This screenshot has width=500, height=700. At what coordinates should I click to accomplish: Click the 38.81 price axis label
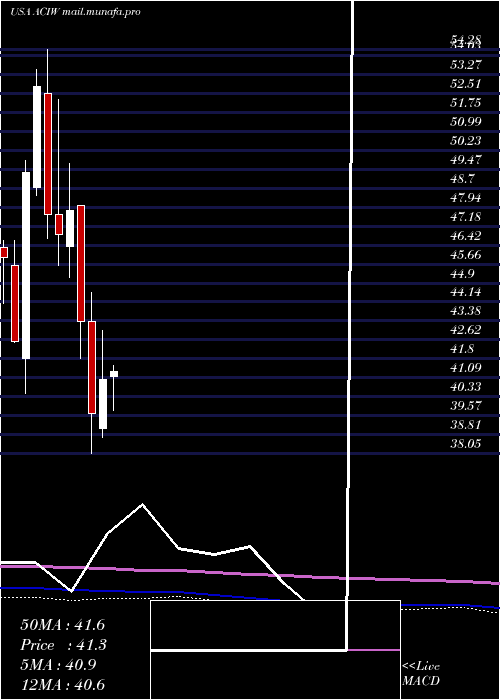[466, 425]
